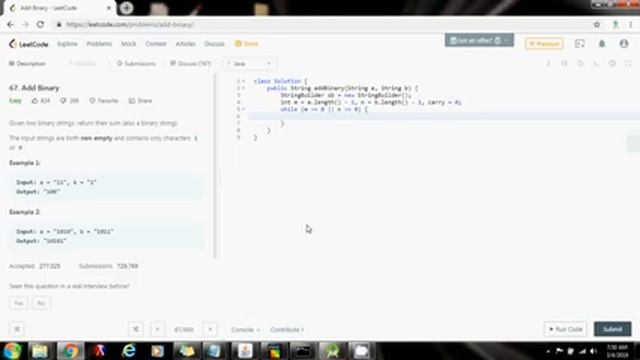The width and height of the screenshot is (640, 360).
Task: Open the user profile avatar menu
Action: coord(624,44)
